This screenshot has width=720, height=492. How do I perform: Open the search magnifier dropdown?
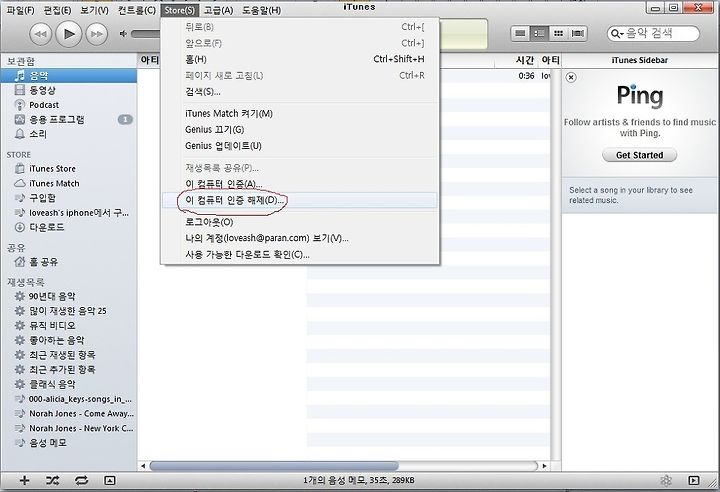pyautogui.click(x=616, y=34)
